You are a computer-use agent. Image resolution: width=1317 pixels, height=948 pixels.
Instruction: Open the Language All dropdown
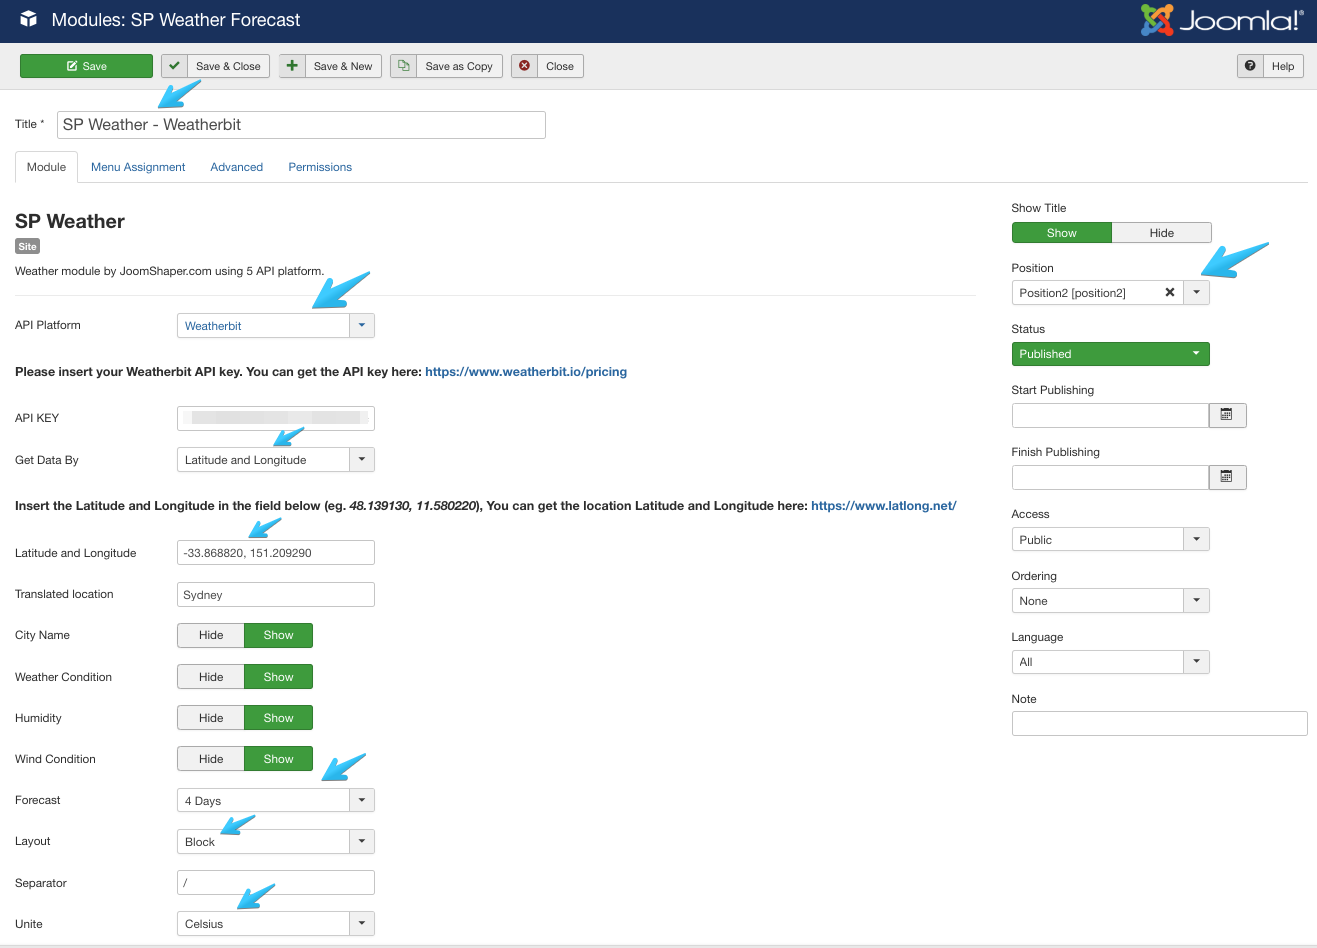pos(1111,662)
